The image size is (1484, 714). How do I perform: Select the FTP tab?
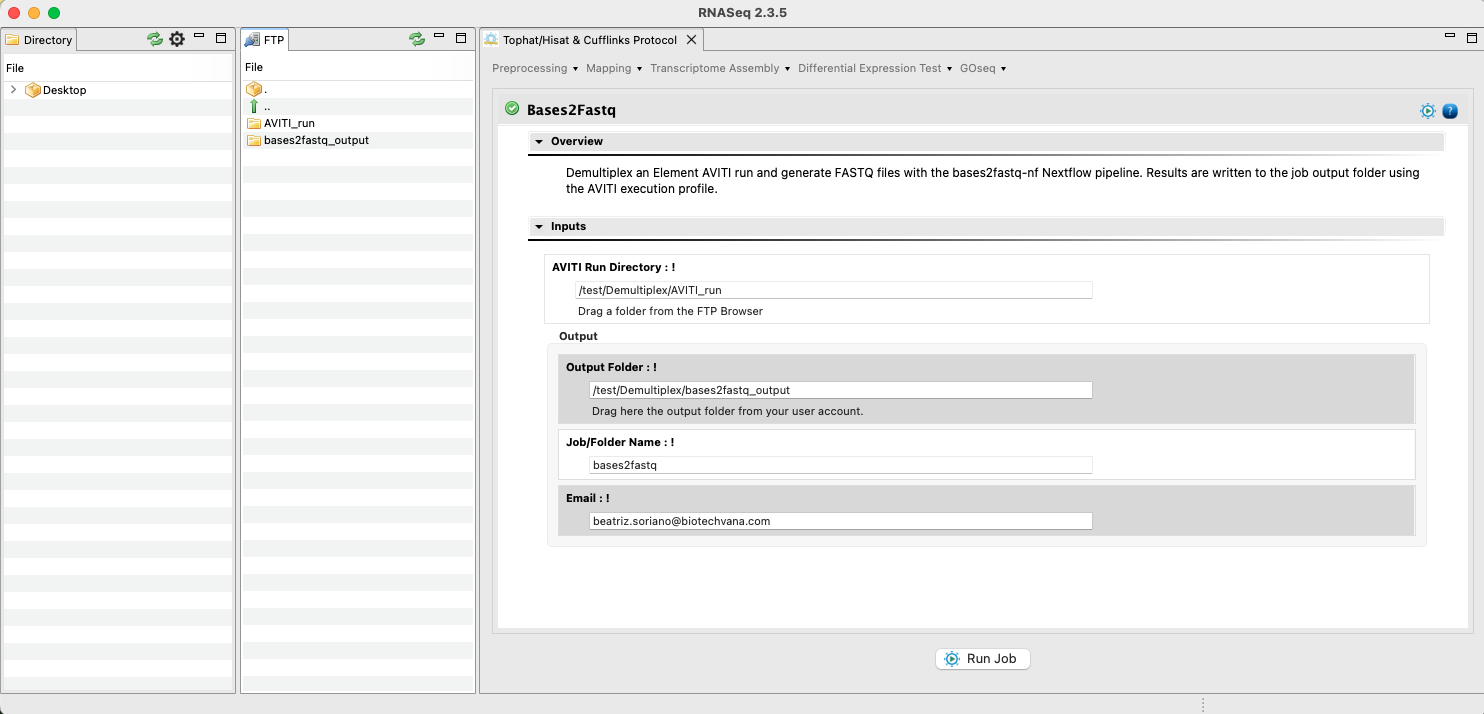266,40
